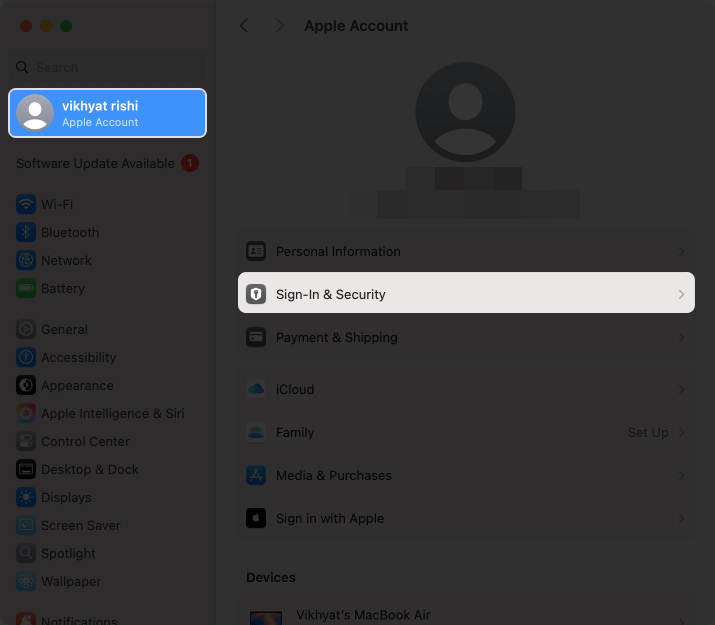This screenshot has width=715, height=625.
Task: Go forward with the right arrow
Action: point(279,26)
